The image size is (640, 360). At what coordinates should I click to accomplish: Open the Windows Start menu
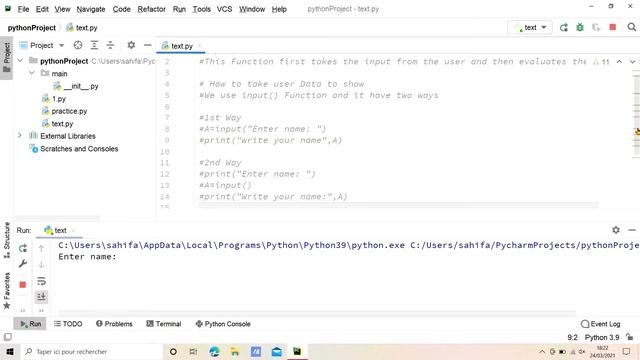point(10,351)
